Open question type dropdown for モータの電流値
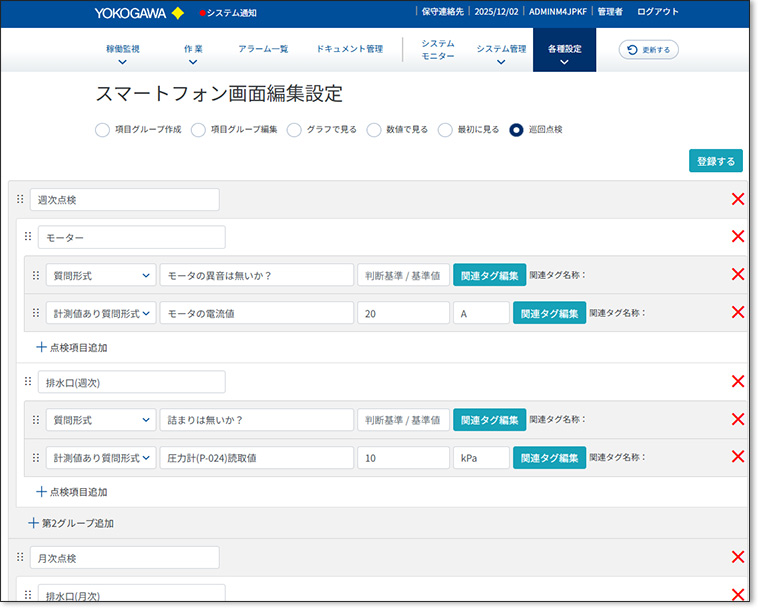The width and height of the screenshot is (758, 608). (x=100, y=313)
